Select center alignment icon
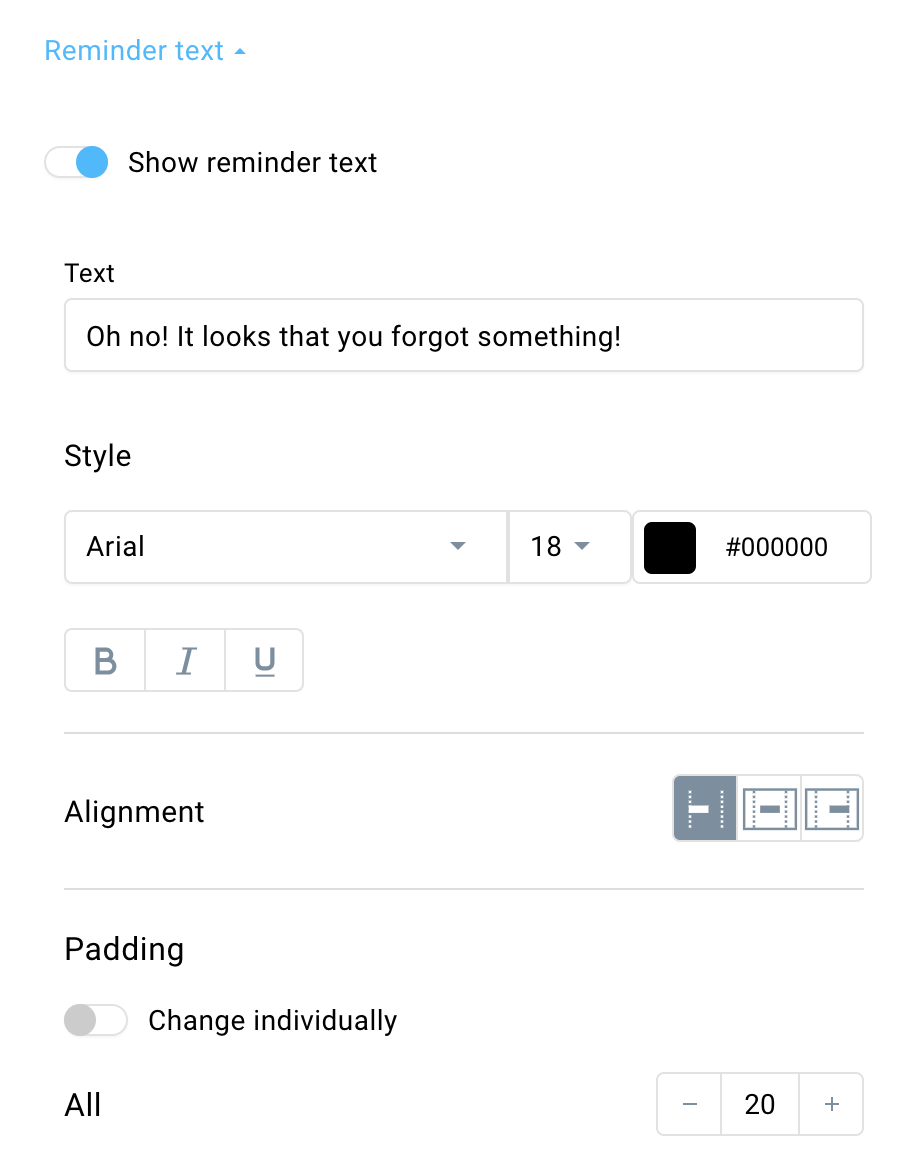Screen dimensions: 906x1152 pos(769,808)
